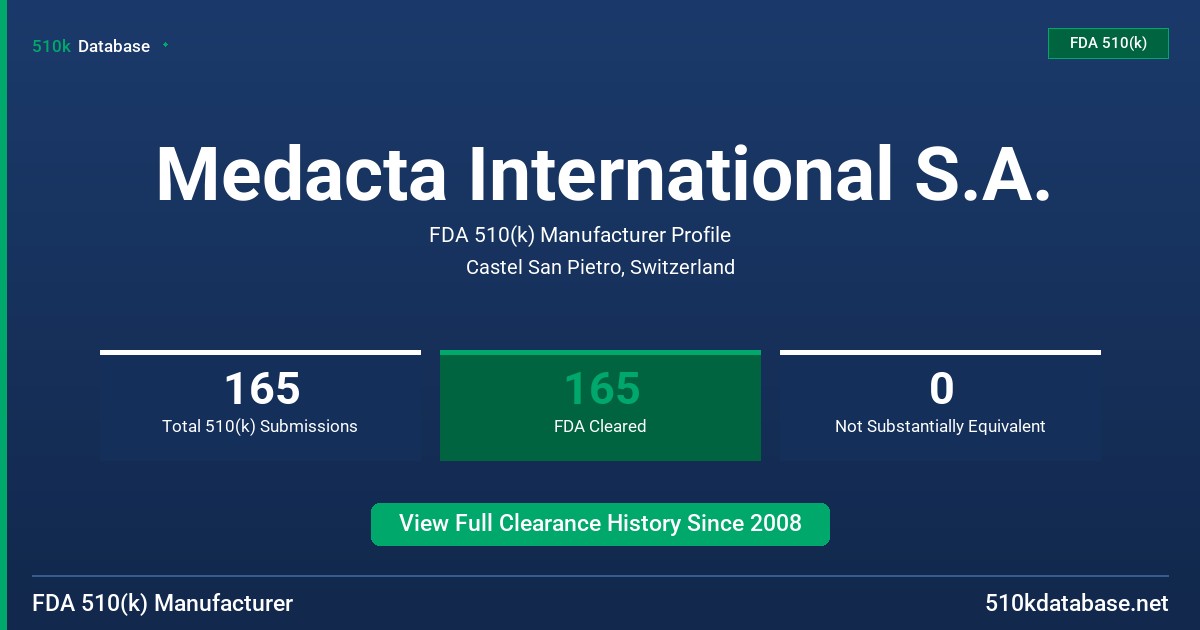This screenshot has width=1200, height=630.
Task: Click the FDA 510(k) Manufacturer footer label
Action: click(x=163, y=604)
